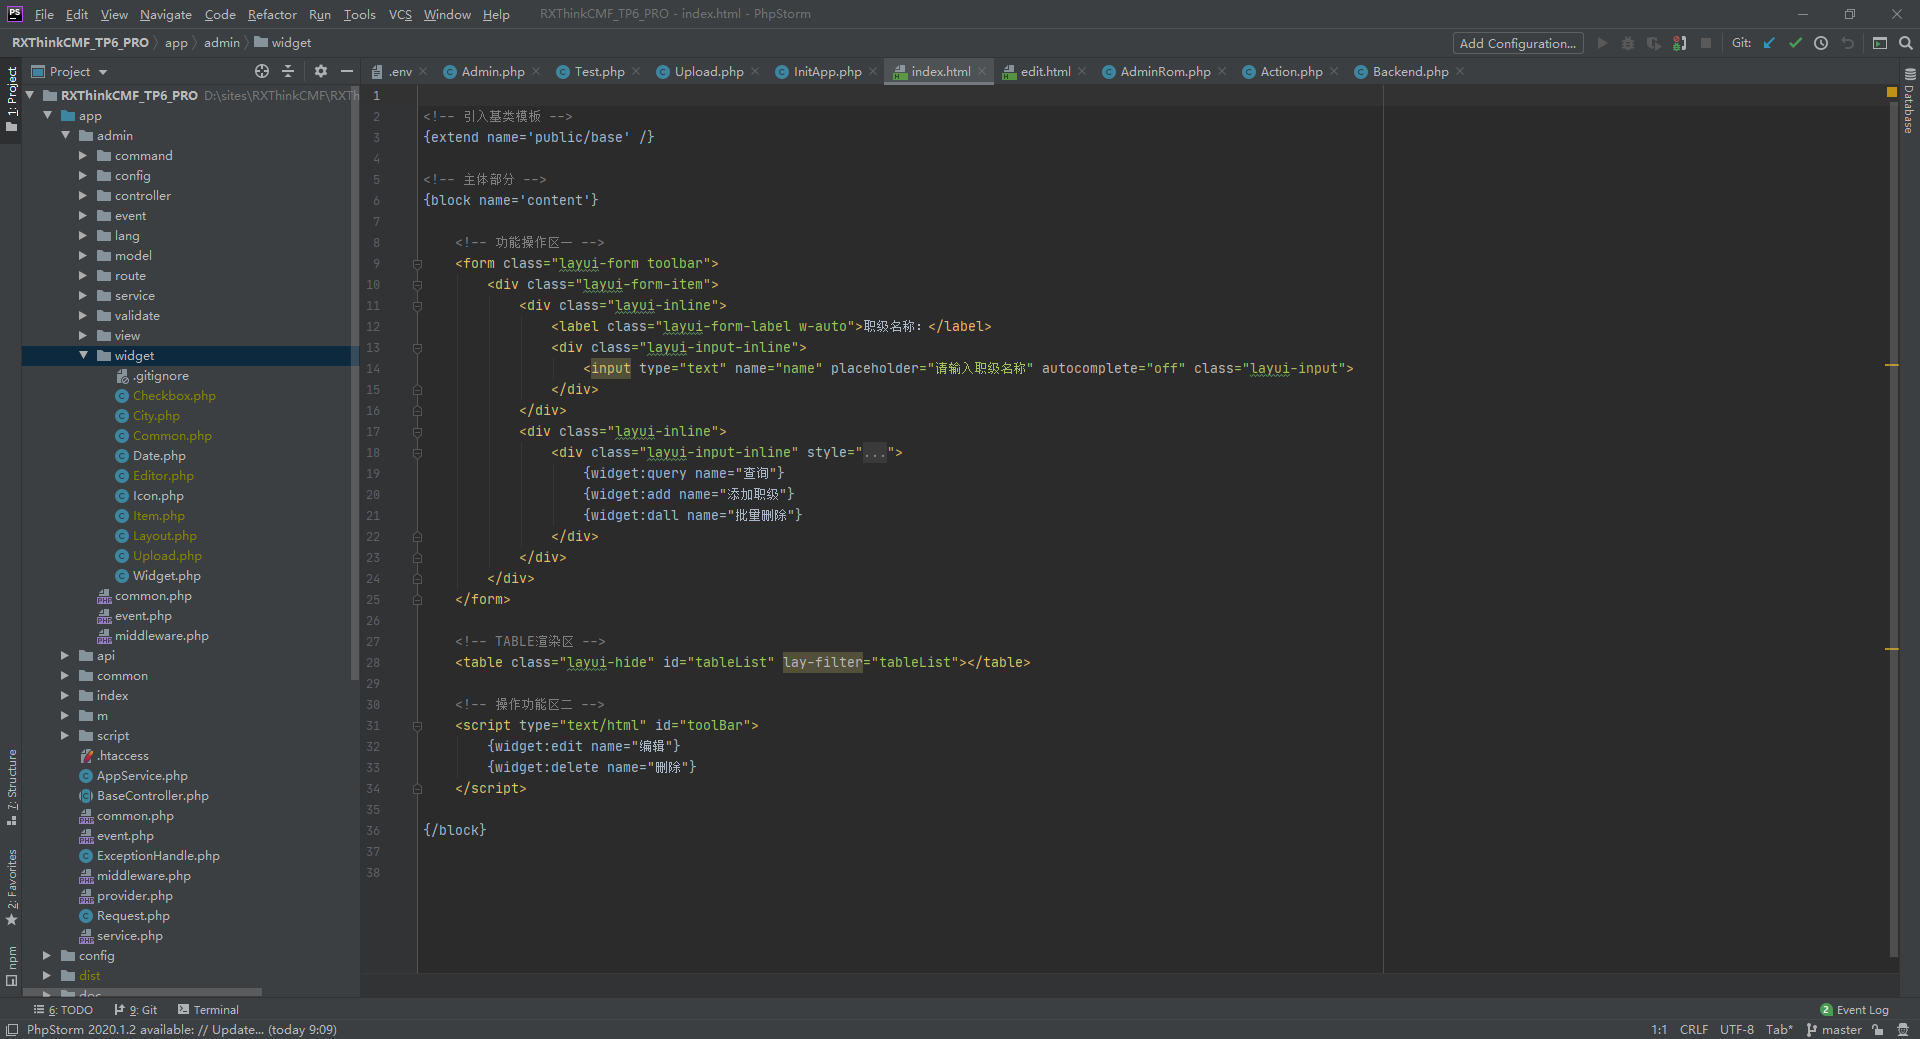Hide the Project panel with minus icon

tap(347, 71)
